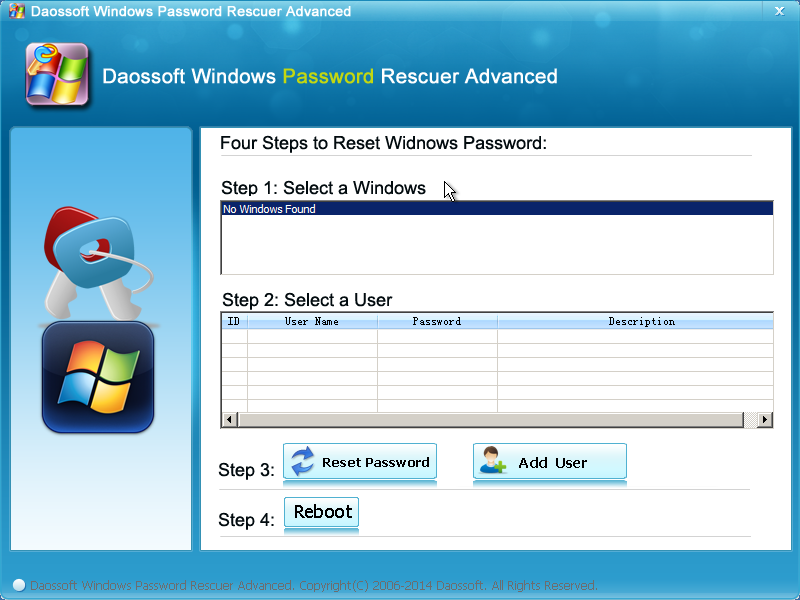The height and width of the screenshot is (600, 800).
Task: Click the Reboot button
Action: tap(321, 512)
